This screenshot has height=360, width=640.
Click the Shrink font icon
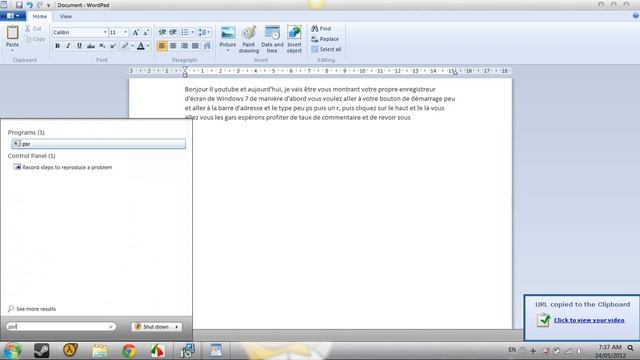click(146, 32)
